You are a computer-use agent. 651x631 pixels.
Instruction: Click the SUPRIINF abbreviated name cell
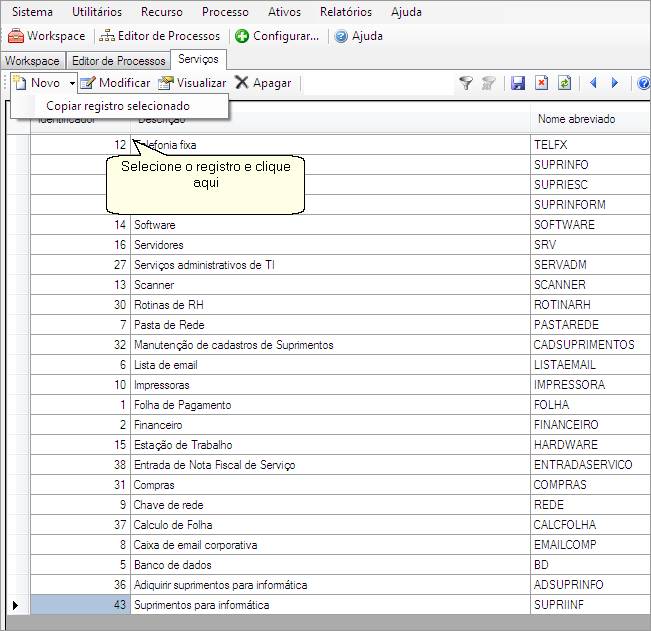point(590,605)
